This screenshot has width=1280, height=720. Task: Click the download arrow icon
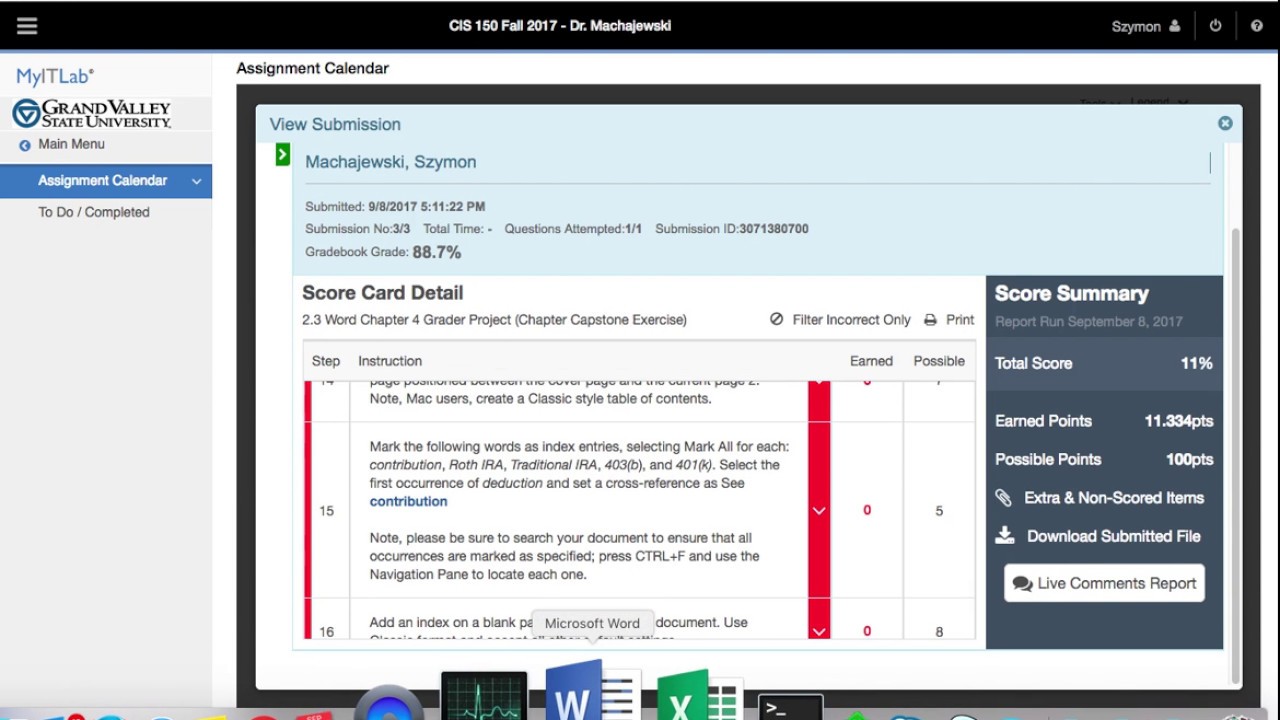(1005, 536)
